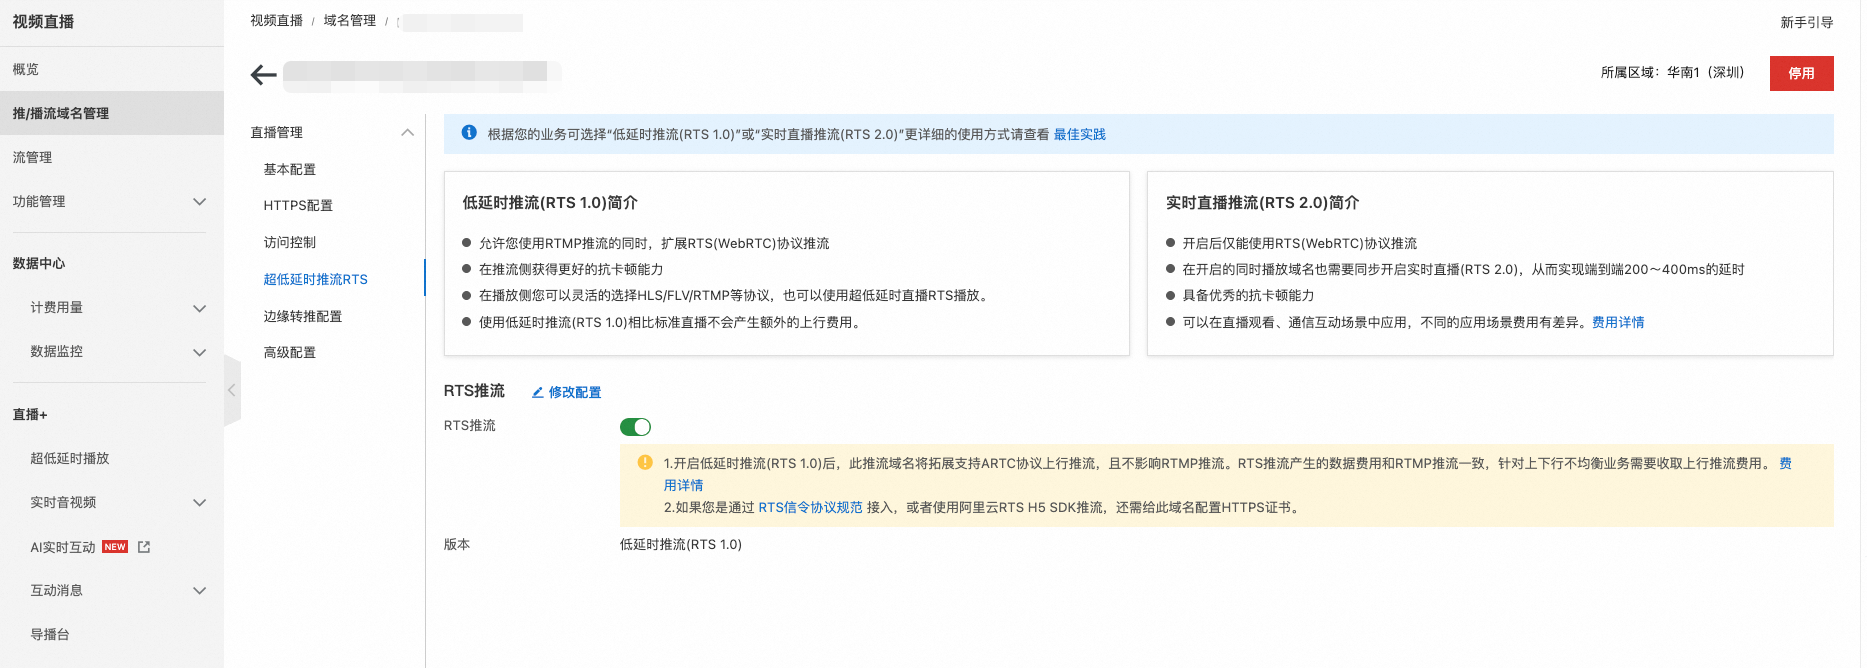Expand the 实时音视频 section
This screenshot has height=668, width=1867.
[x=199, y=503]
